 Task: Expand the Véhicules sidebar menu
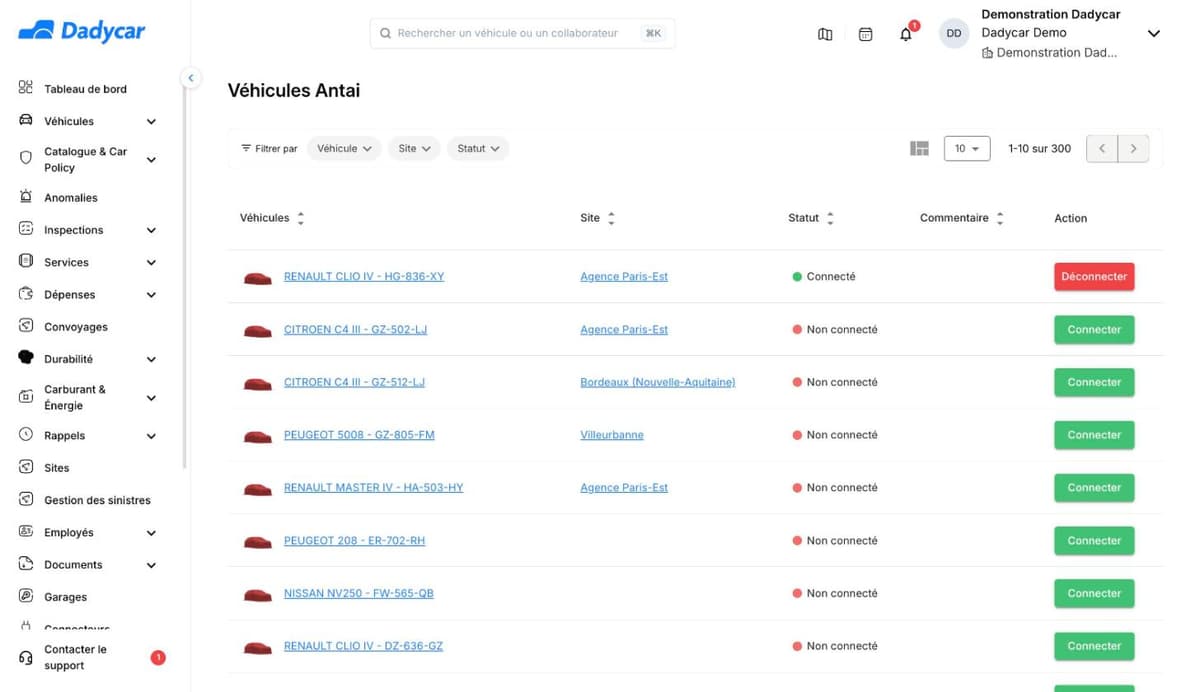(x=151, y=122)
